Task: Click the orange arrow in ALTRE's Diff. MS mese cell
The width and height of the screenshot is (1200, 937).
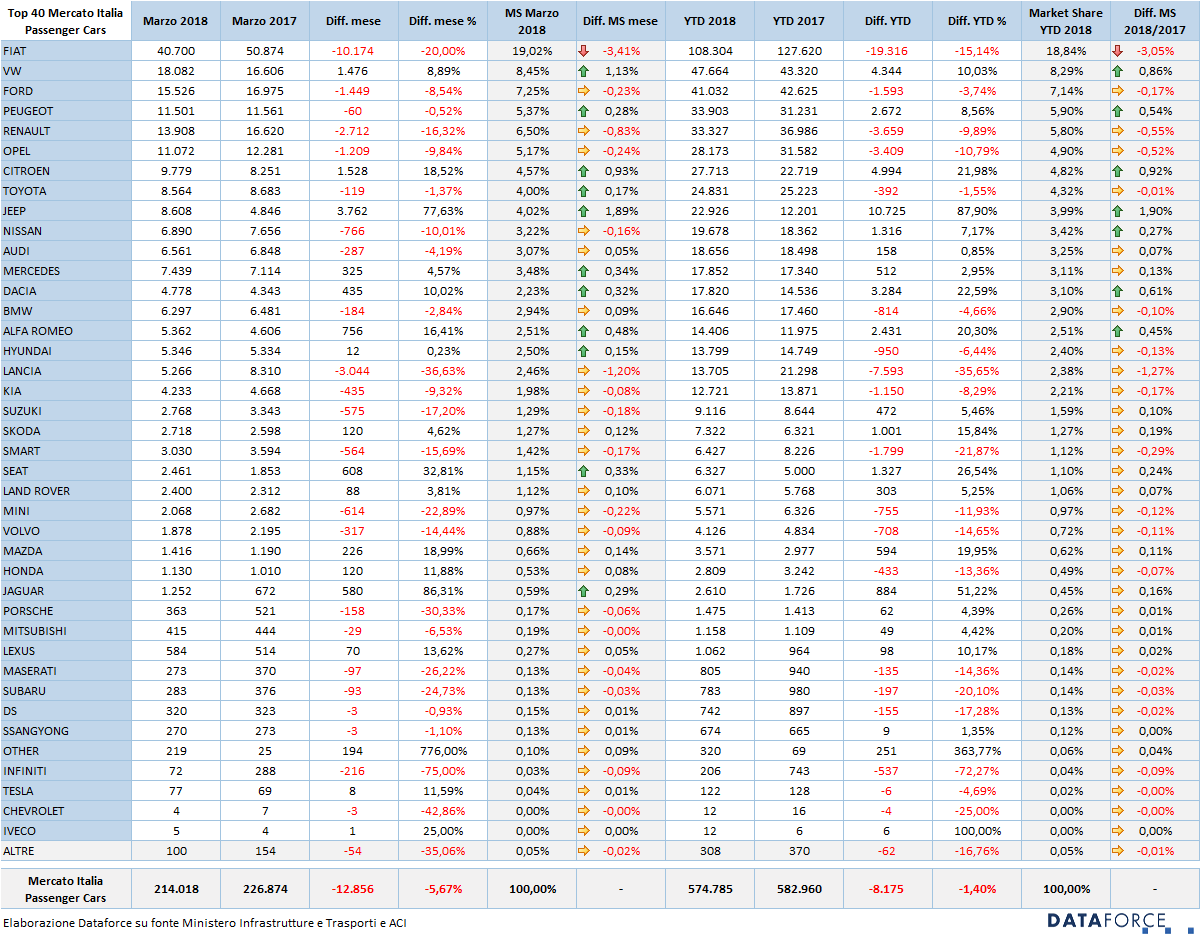Action: [584, 851]
